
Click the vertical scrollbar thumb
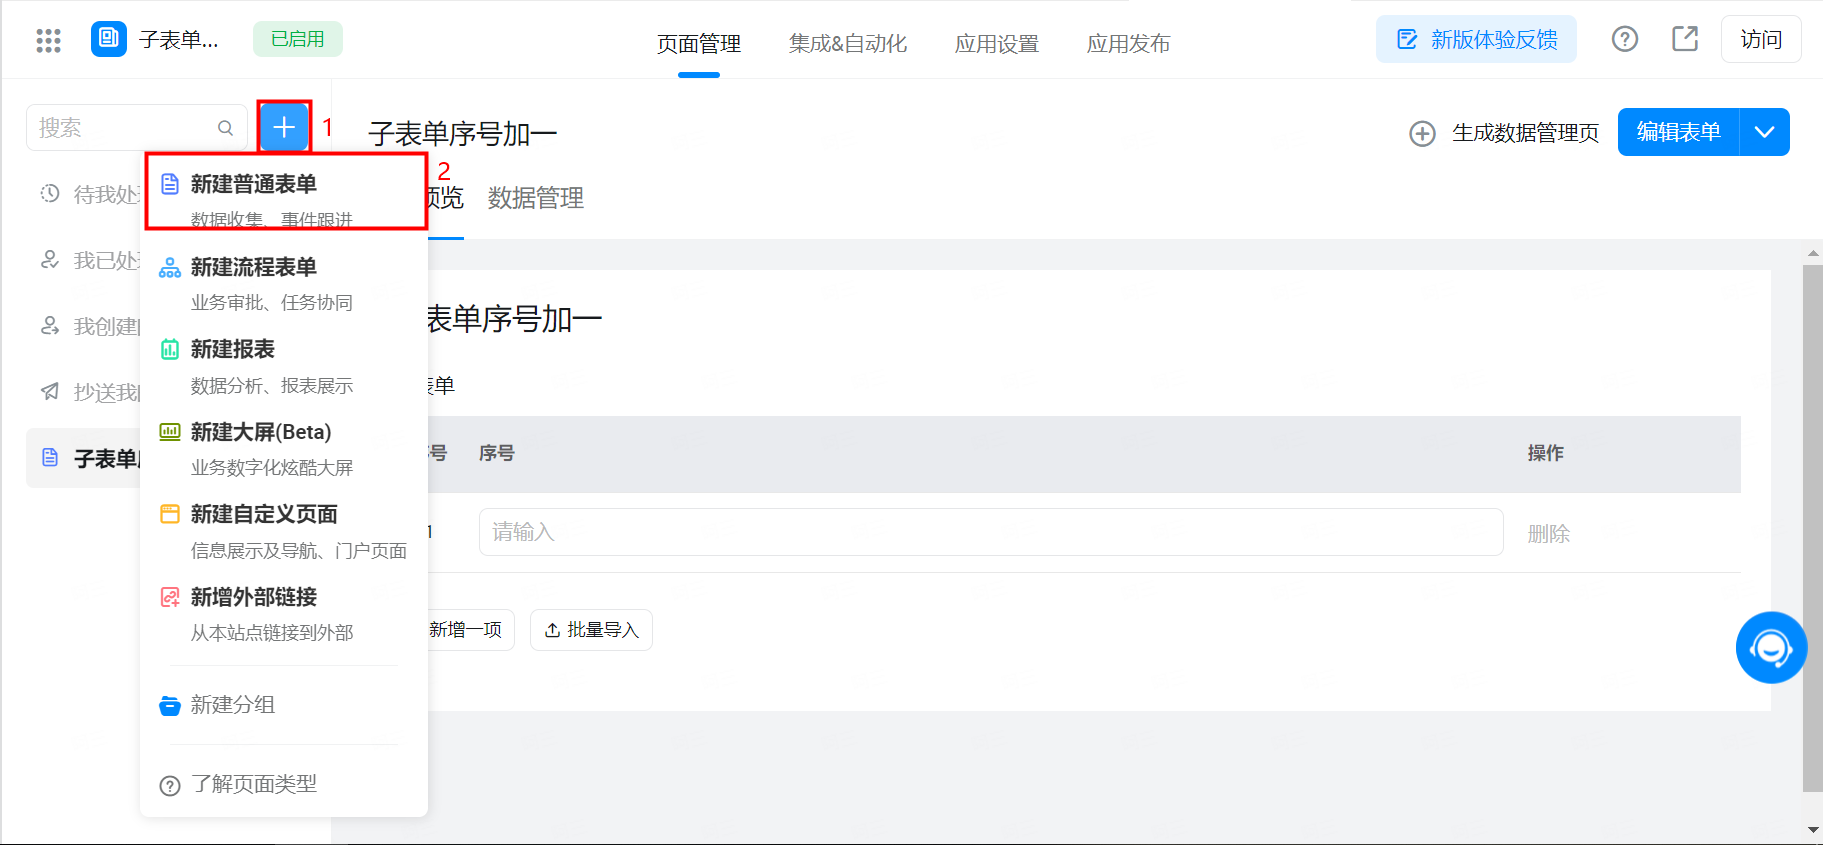click(1812, 529)
